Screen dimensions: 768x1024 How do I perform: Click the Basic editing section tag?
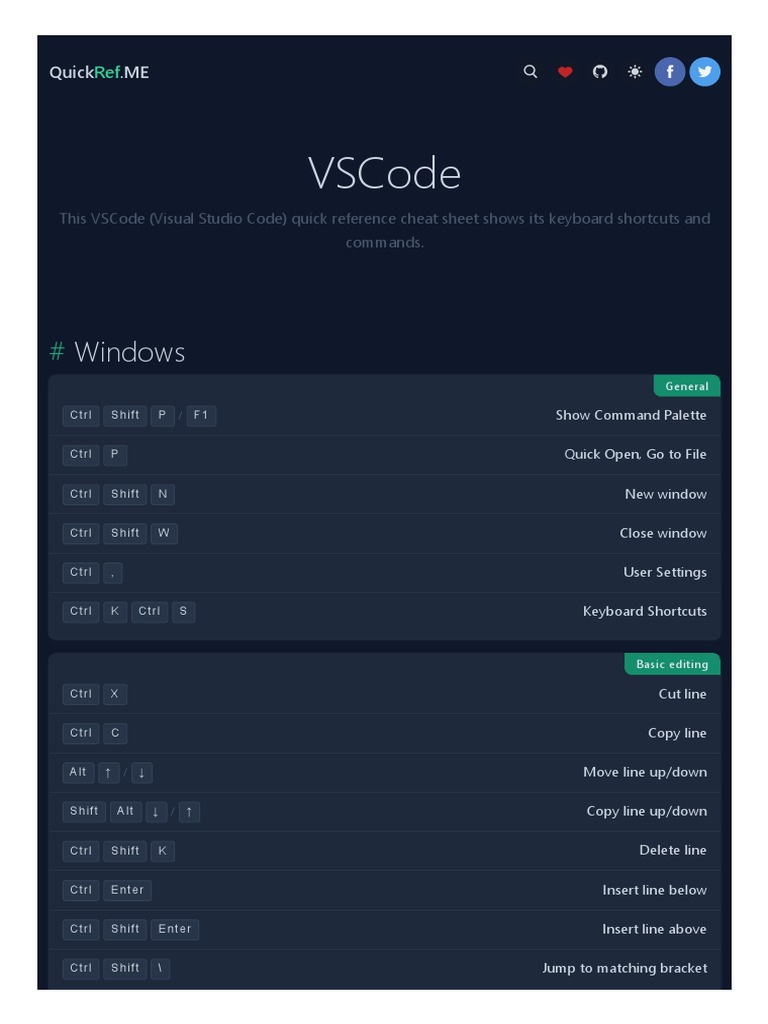point(672,664)
